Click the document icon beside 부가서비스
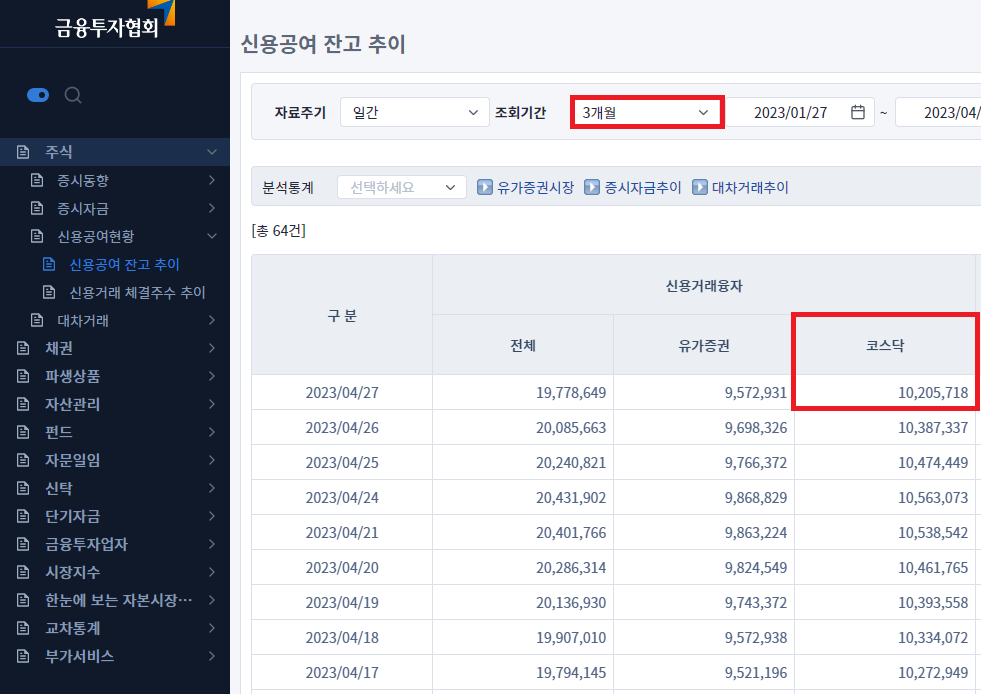Screen dimensions: 981x694 click(x=23, y=656)
